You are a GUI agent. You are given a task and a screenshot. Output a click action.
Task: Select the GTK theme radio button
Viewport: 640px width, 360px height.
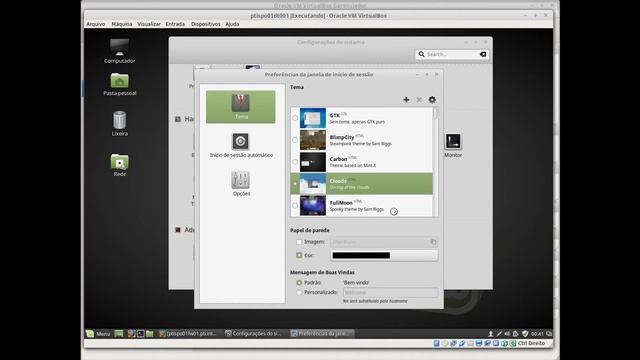295,118
